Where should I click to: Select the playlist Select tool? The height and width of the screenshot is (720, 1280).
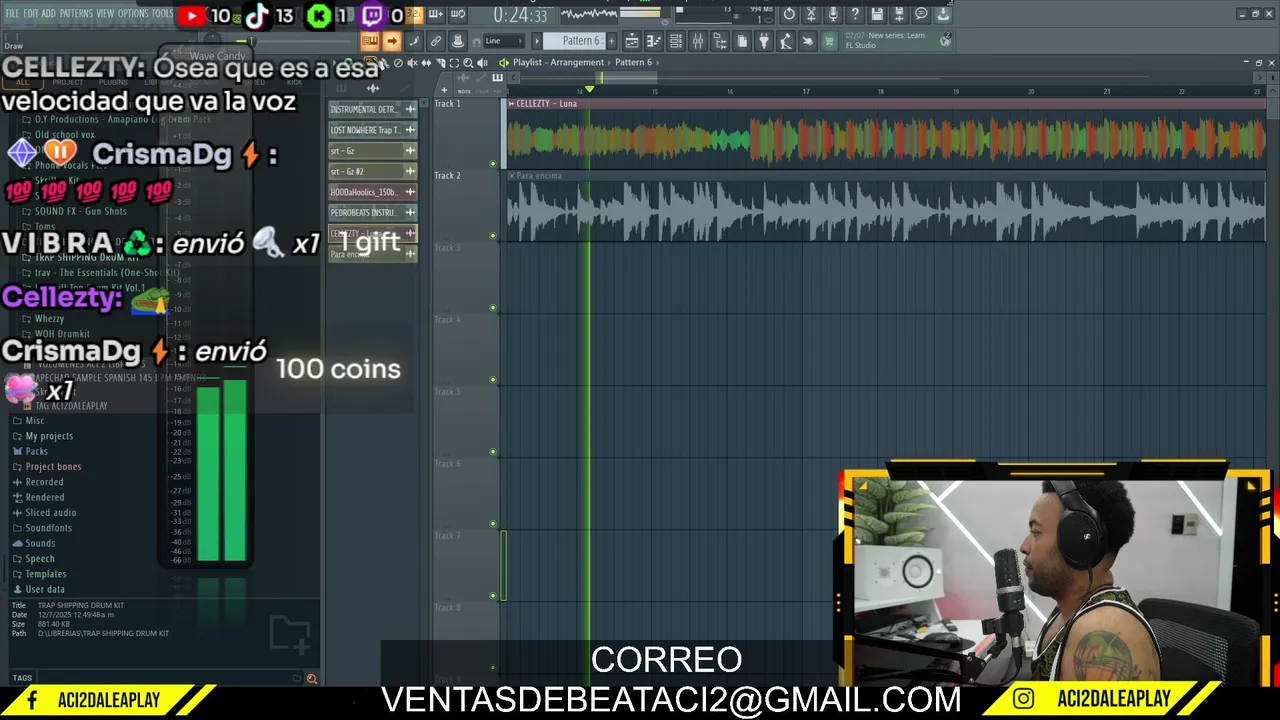coord(454,62)
